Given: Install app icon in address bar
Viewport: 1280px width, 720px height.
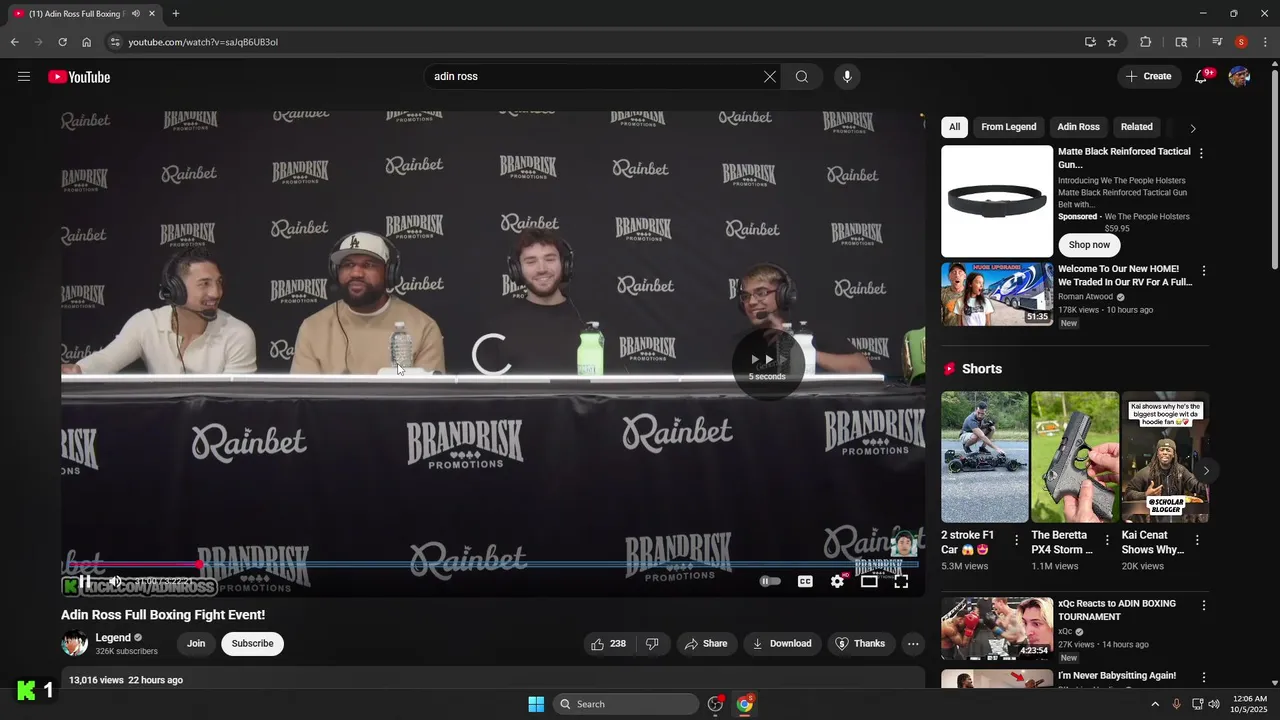Looking at the screenshot, I should click(x=1090, y=42).
